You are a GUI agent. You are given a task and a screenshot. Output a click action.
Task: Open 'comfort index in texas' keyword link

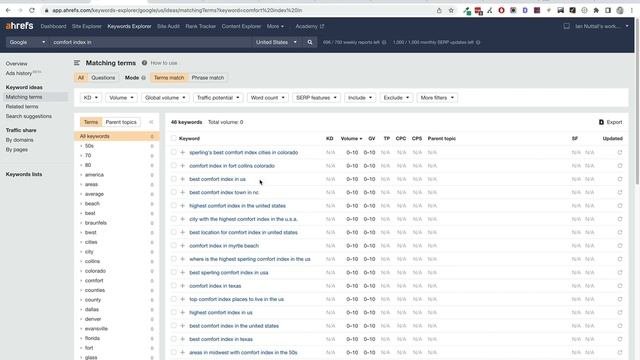coord(215,286)
